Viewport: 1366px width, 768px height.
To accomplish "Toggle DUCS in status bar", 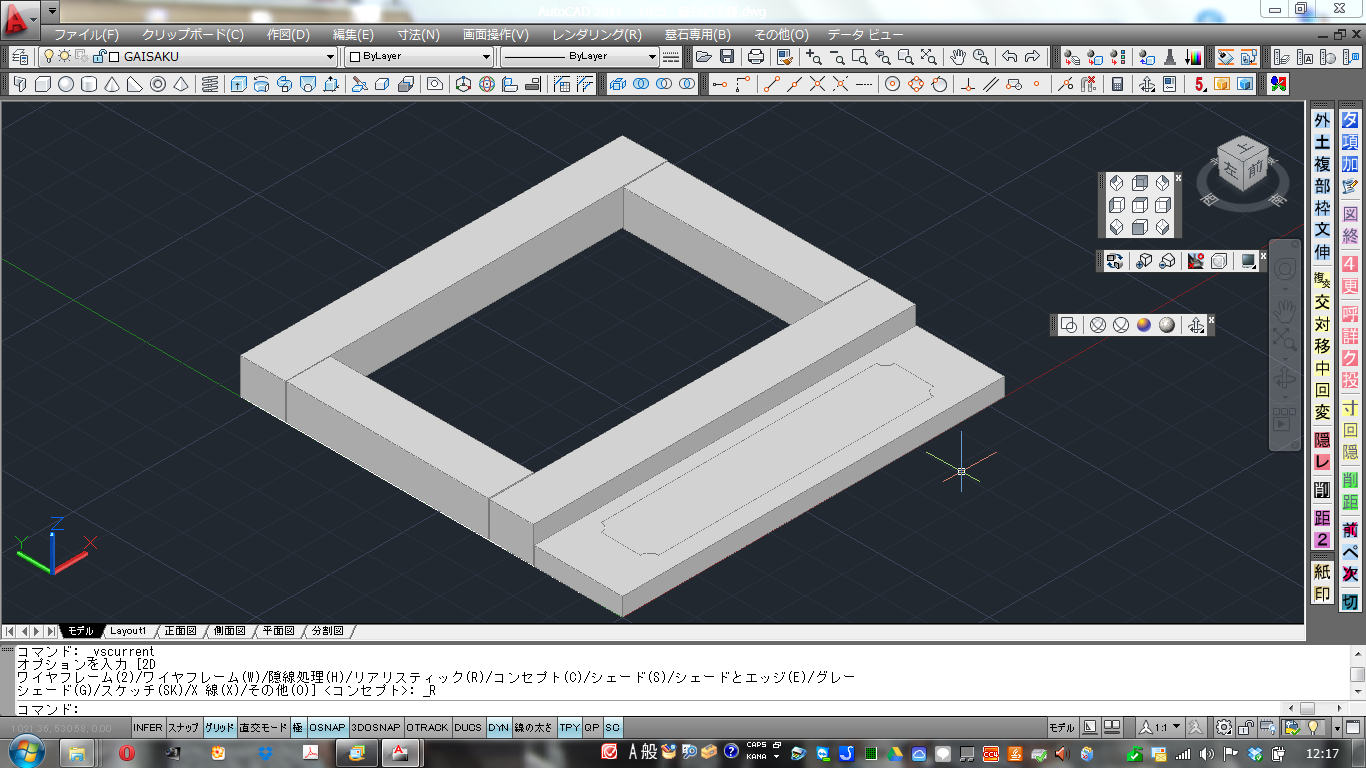I will tap(469, 728).
